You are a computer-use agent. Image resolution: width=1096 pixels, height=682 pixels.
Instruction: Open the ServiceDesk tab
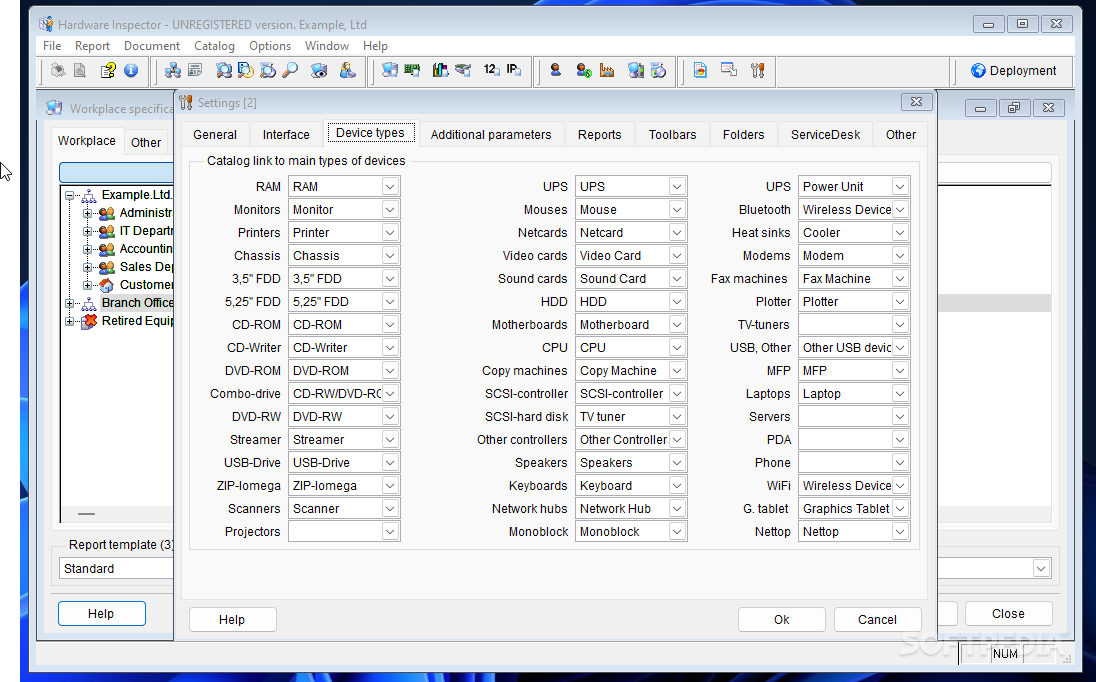pos(825,135)
